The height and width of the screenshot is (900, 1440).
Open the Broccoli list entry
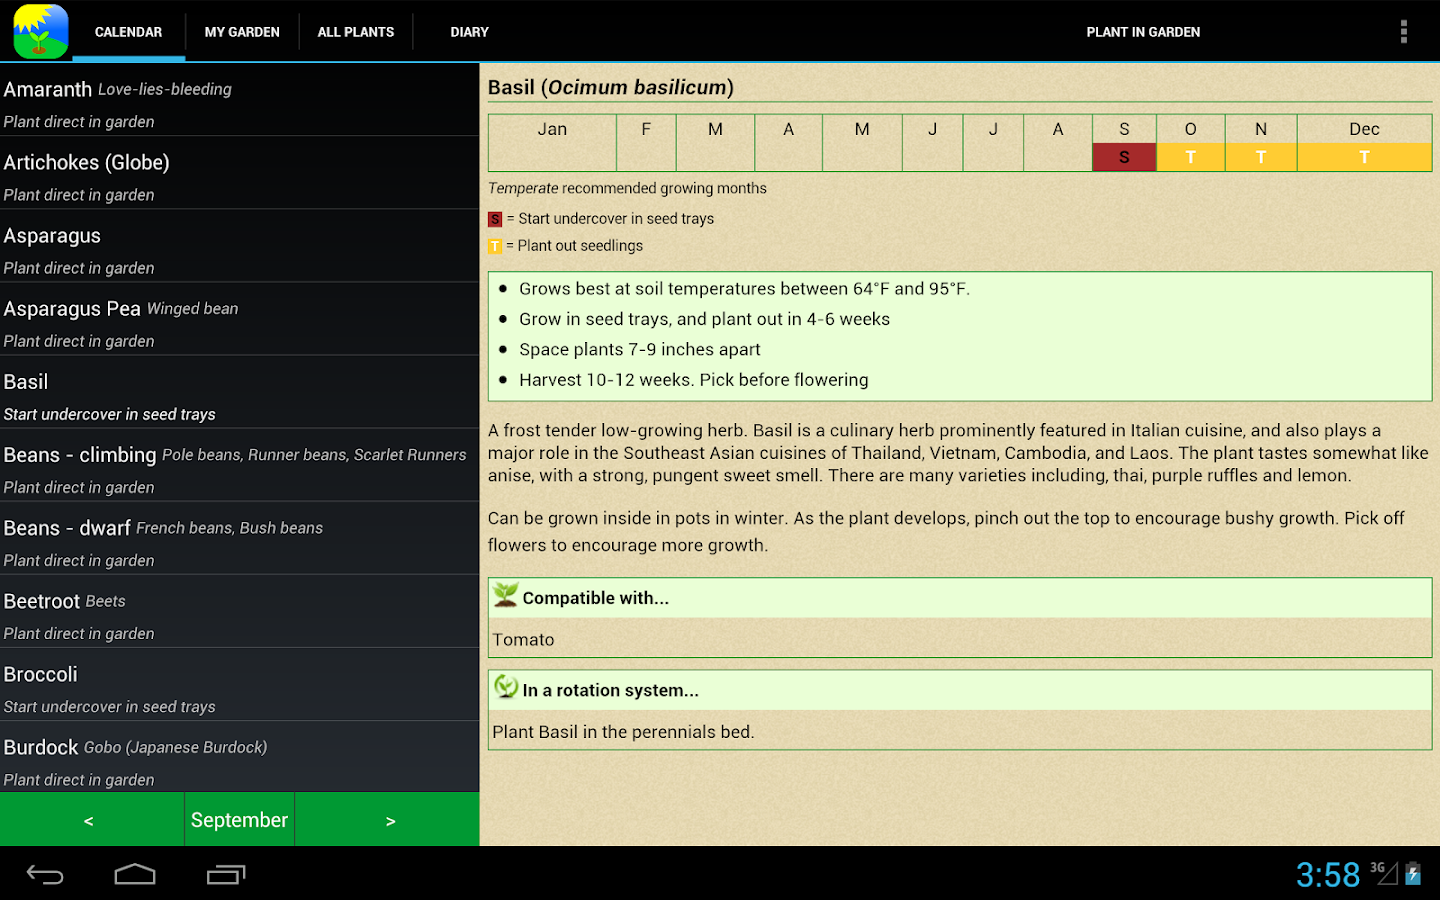pyautogui.click(x=240, y=684)
